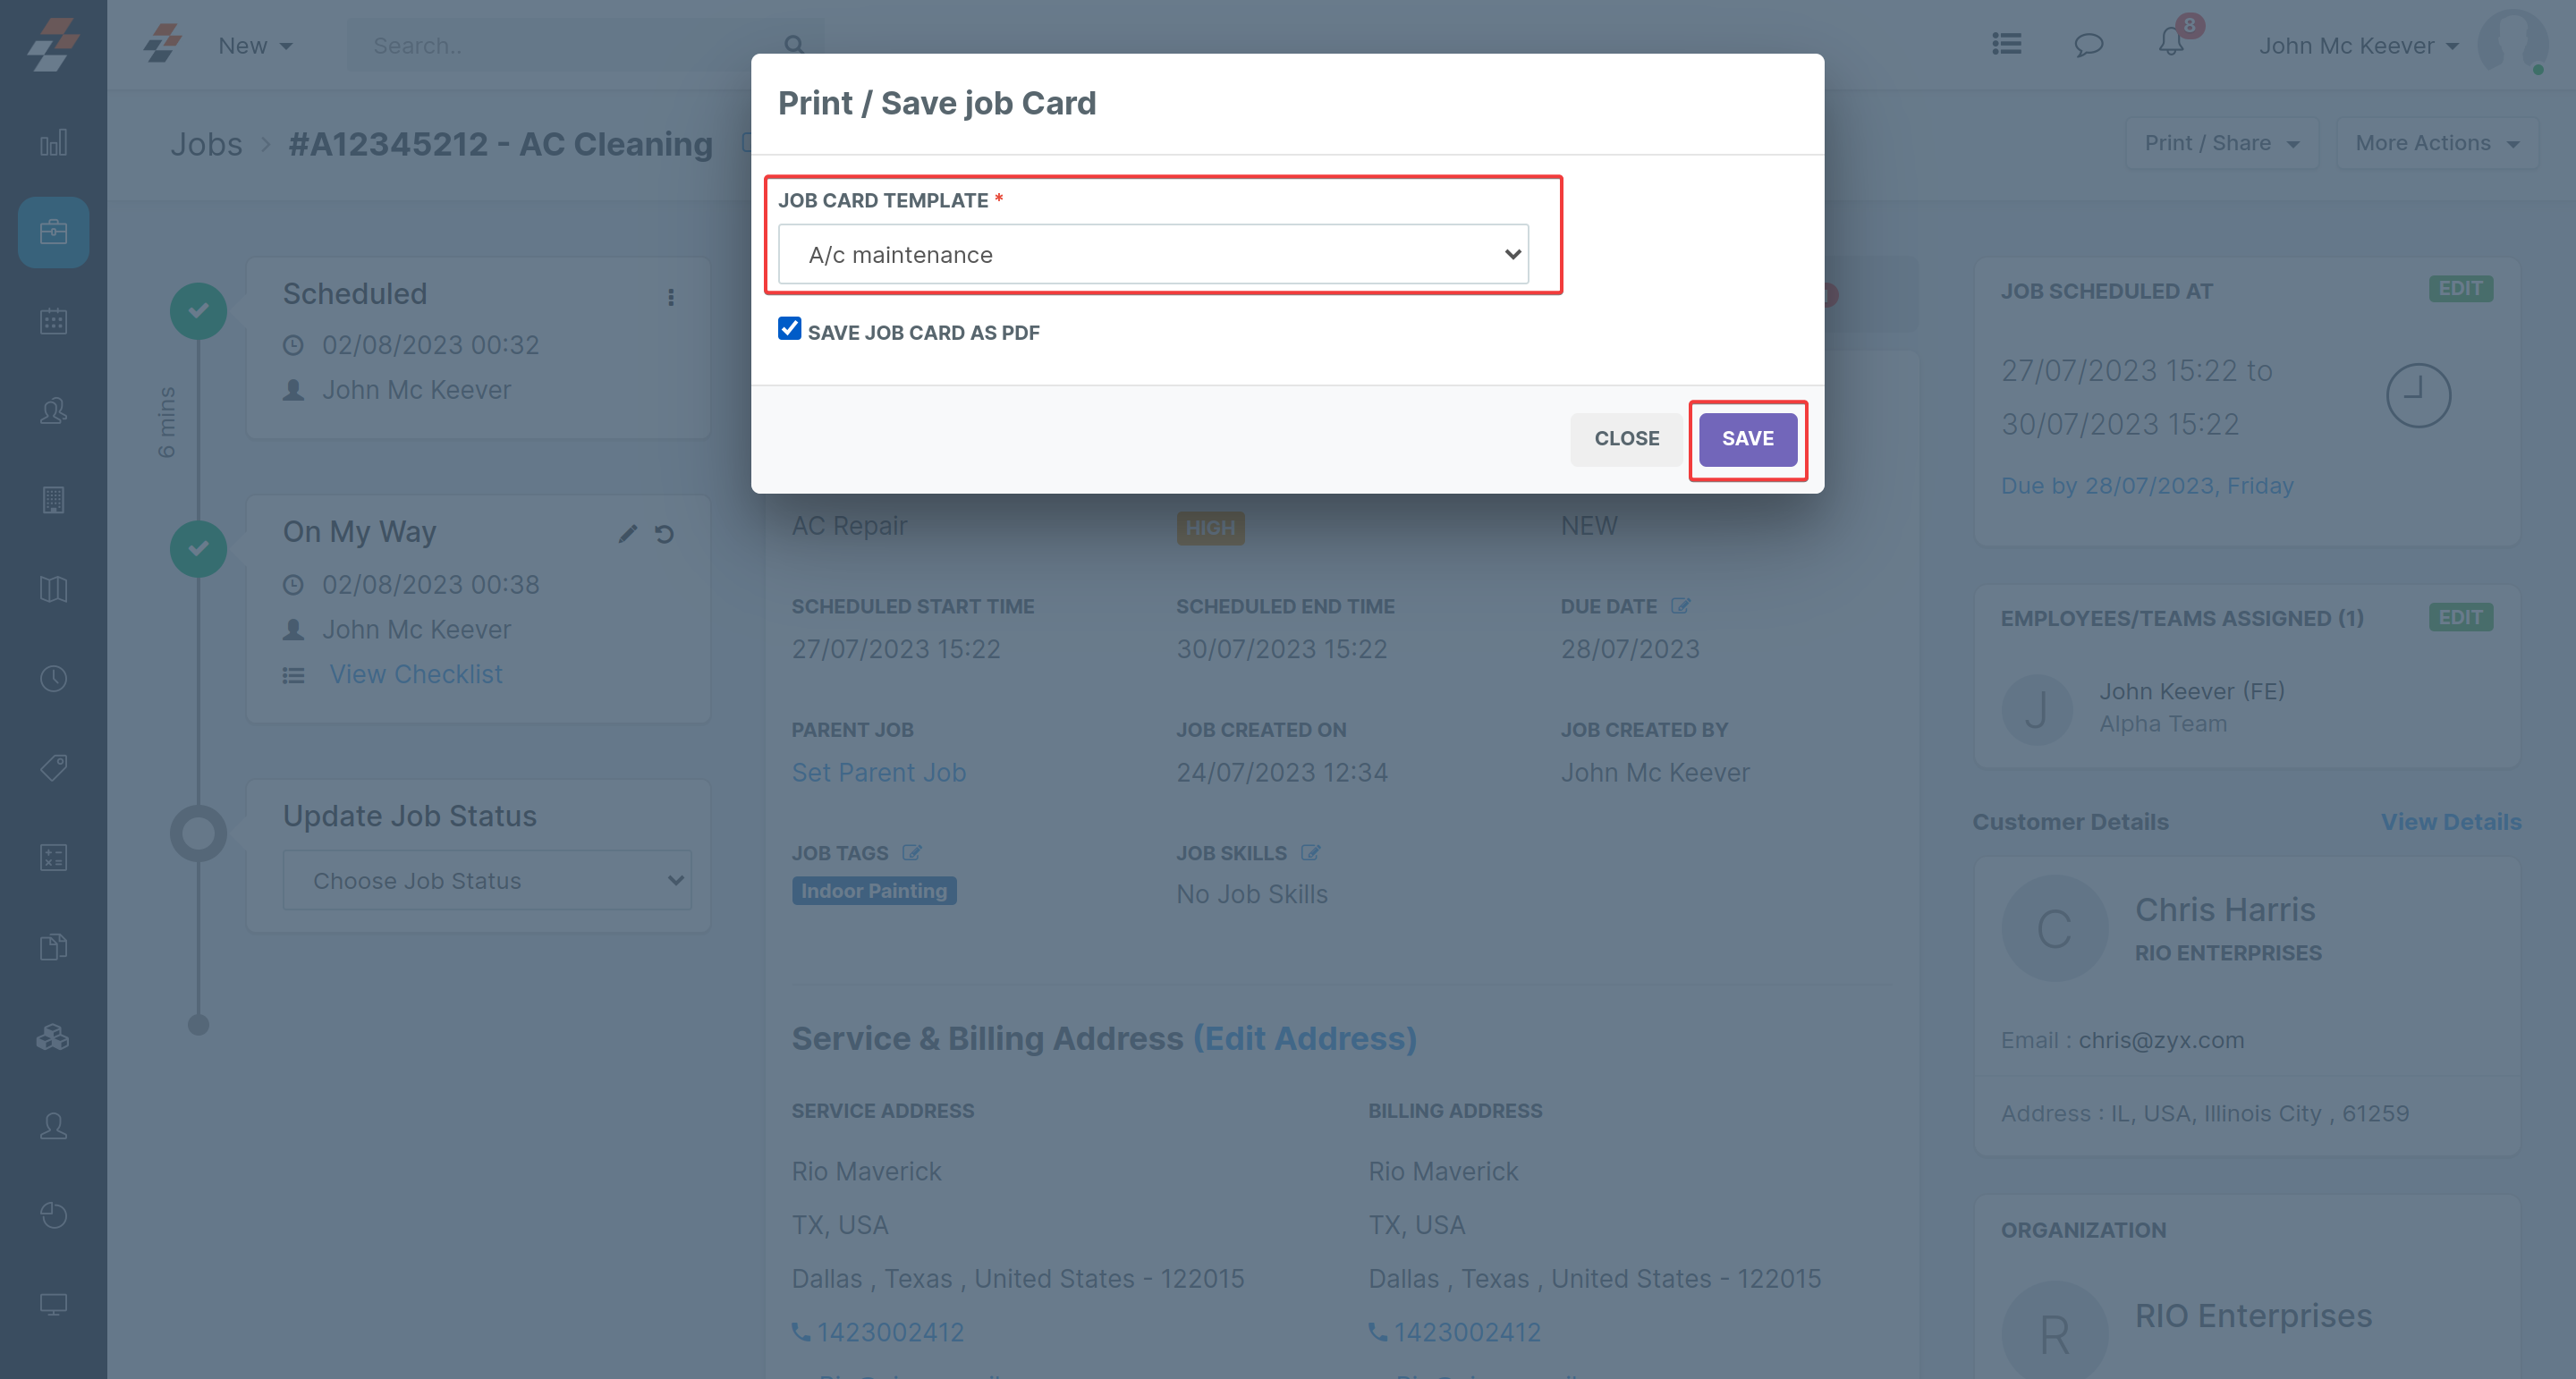Open the View Checklist link
The height and width of the screenshot is (1379, 2576).
coord(415,675)
